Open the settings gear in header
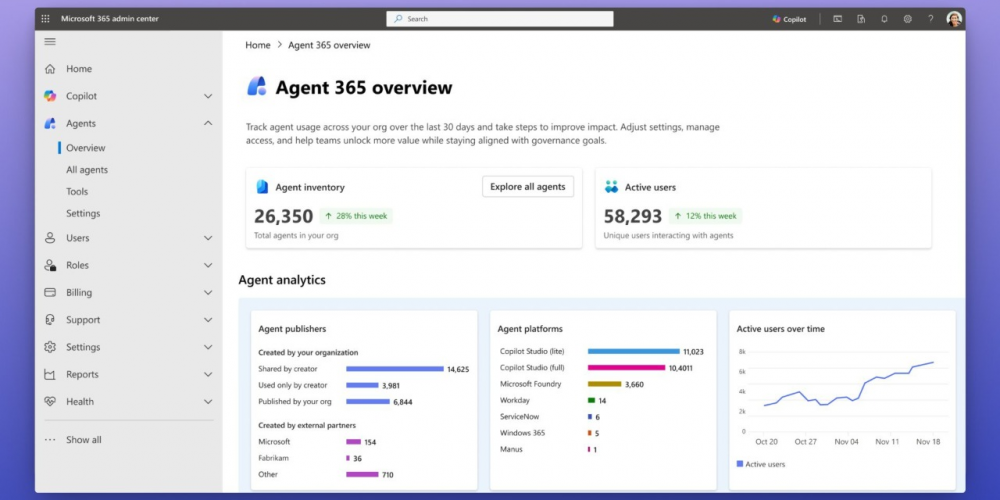The image size is (1000, 500). pos(907,19)
